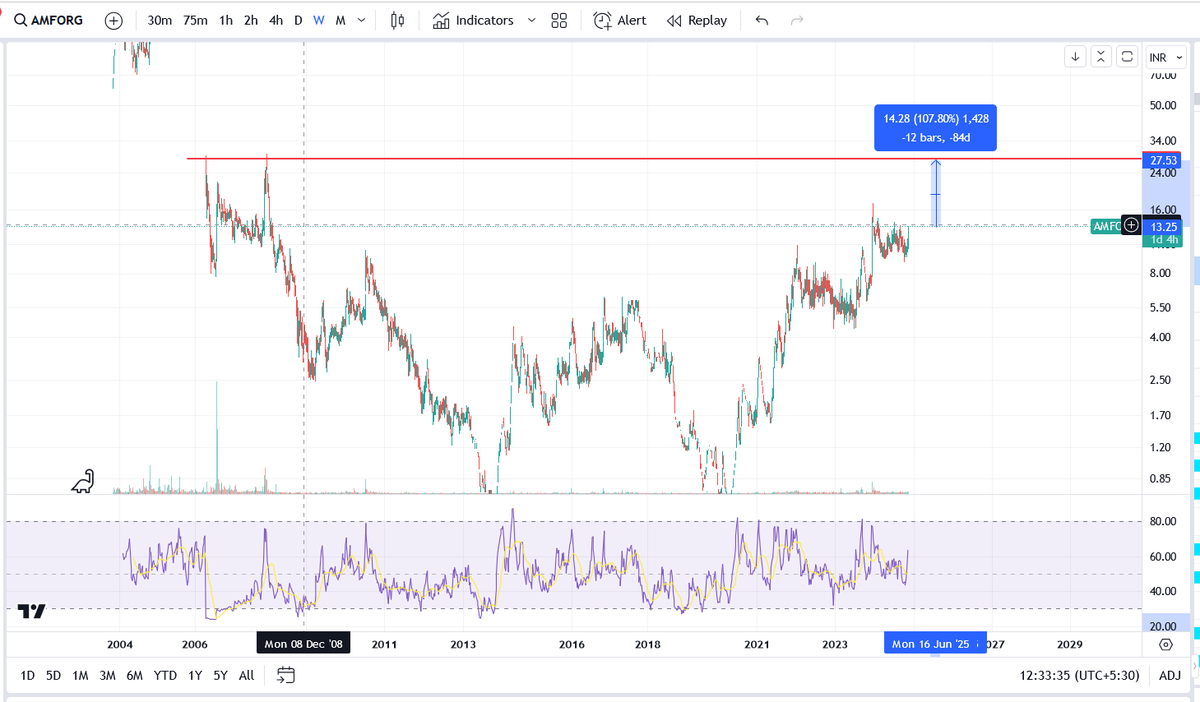Toggle ADJ adjusted data
This screenshot has width=1200, height=702.
pyautogui.click(x=1169, y=676)
